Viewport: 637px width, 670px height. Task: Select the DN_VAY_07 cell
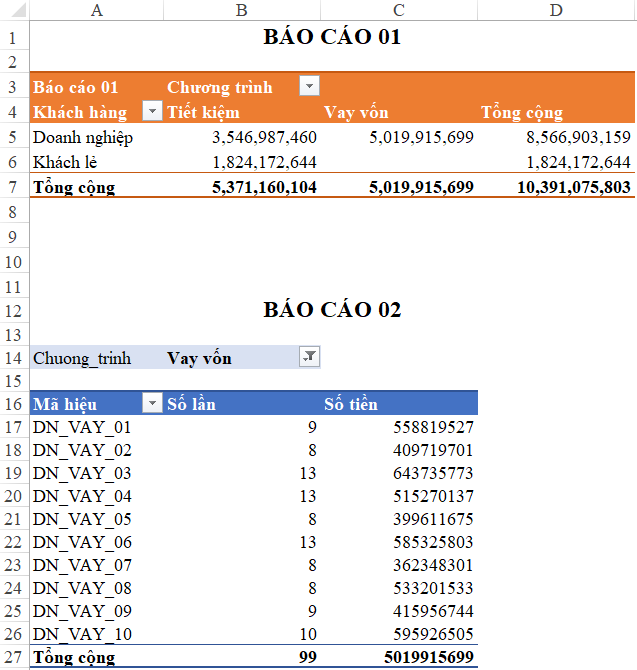click(82, 566)
